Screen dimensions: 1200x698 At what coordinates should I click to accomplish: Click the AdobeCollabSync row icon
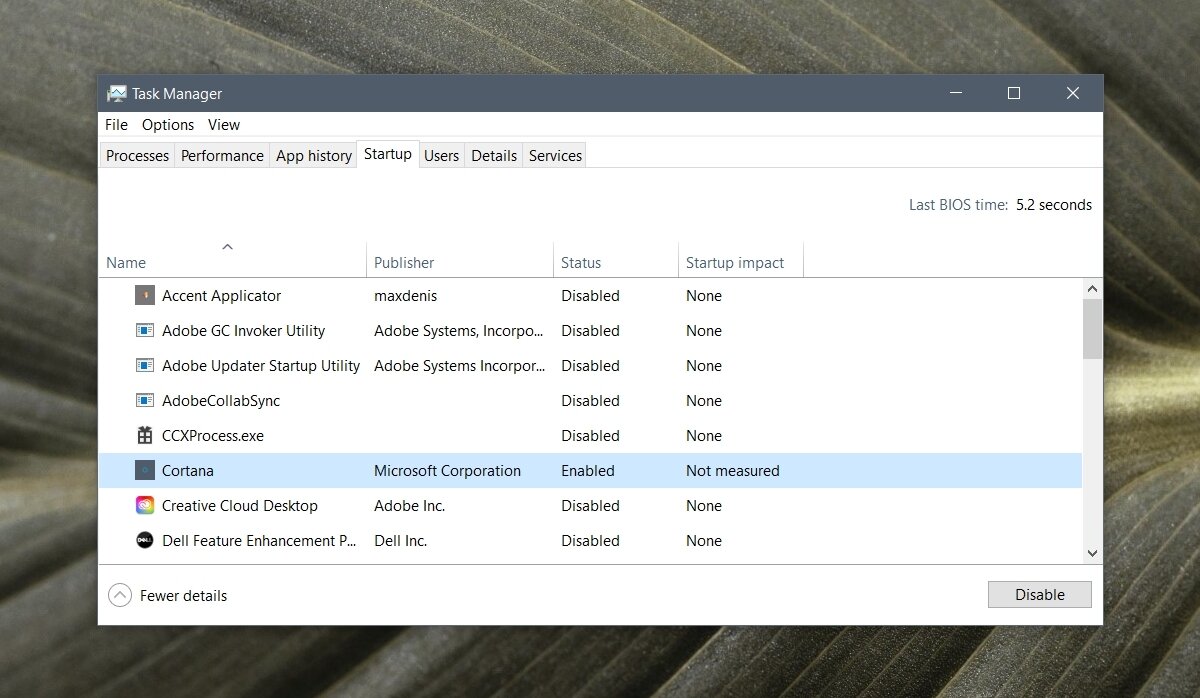[145, 401]
